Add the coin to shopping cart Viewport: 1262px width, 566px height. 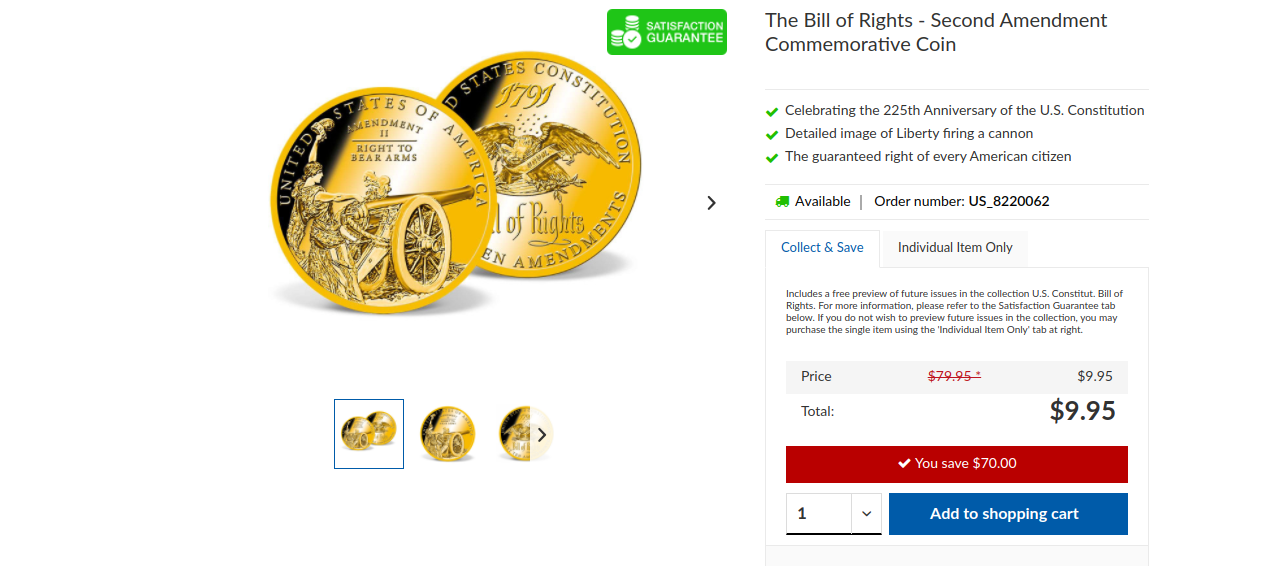click(1008, 514)
